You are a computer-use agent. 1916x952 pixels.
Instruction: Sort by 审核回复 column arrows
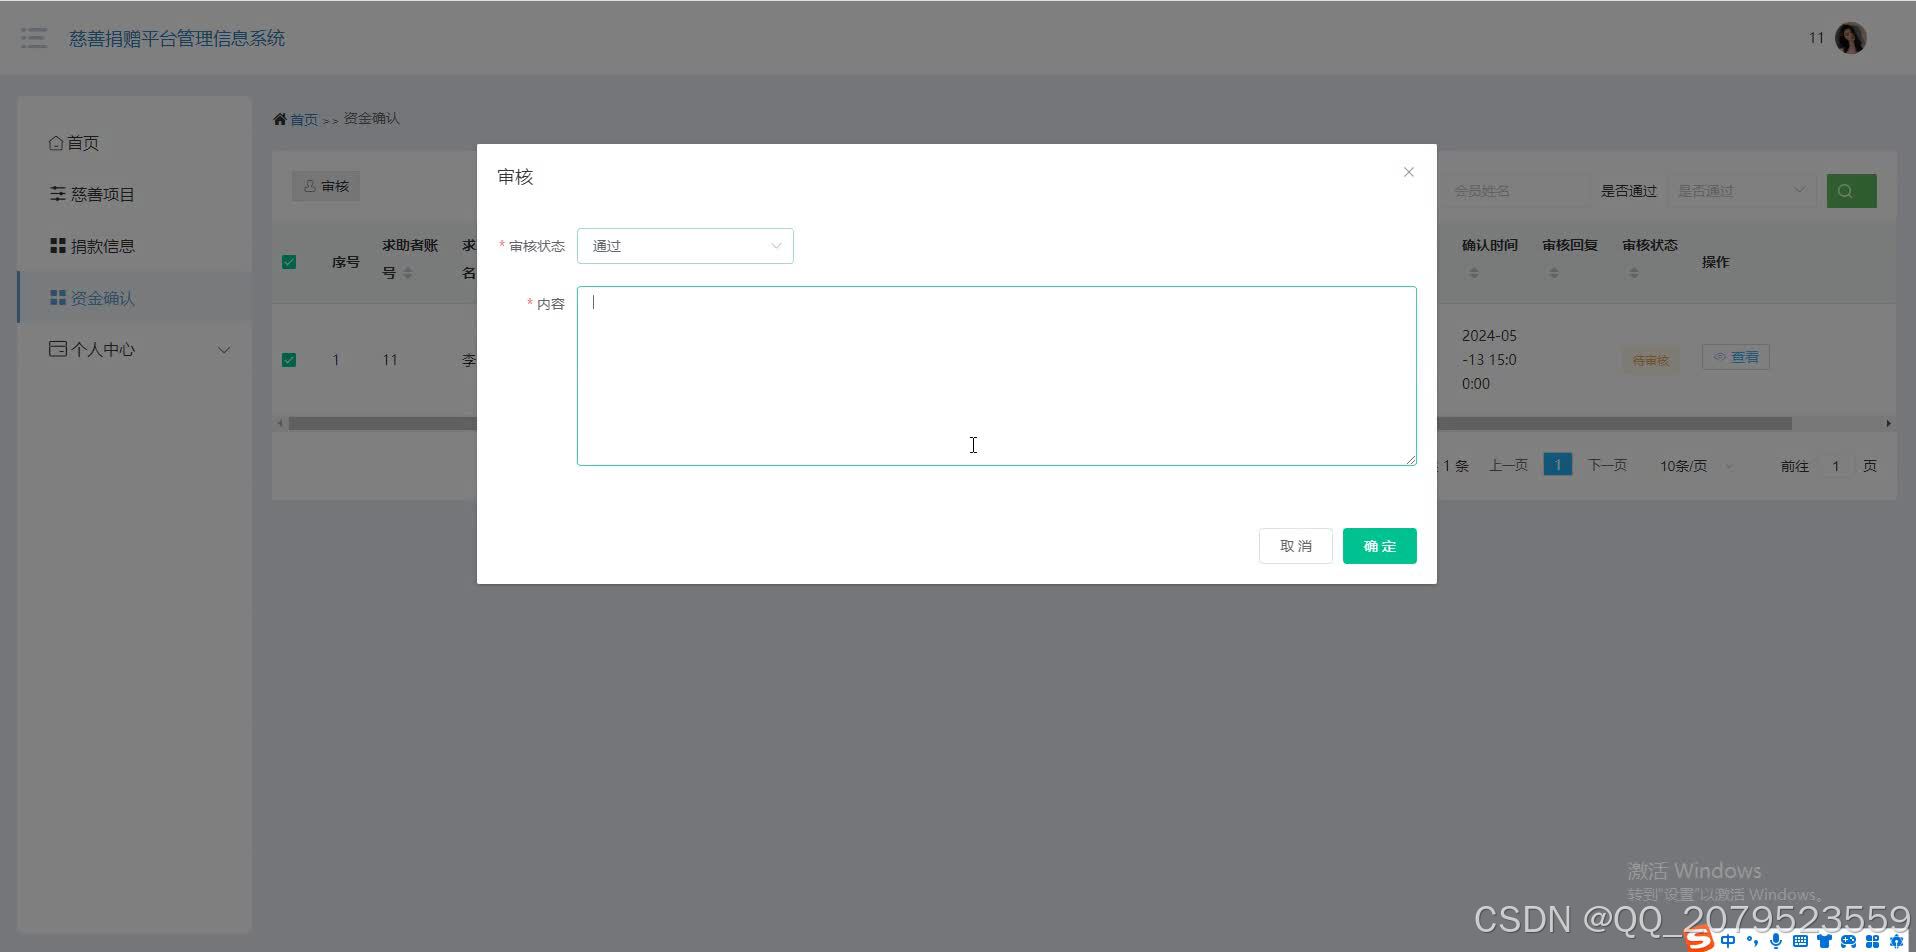pyautogui.click(x=1554, y=273)
